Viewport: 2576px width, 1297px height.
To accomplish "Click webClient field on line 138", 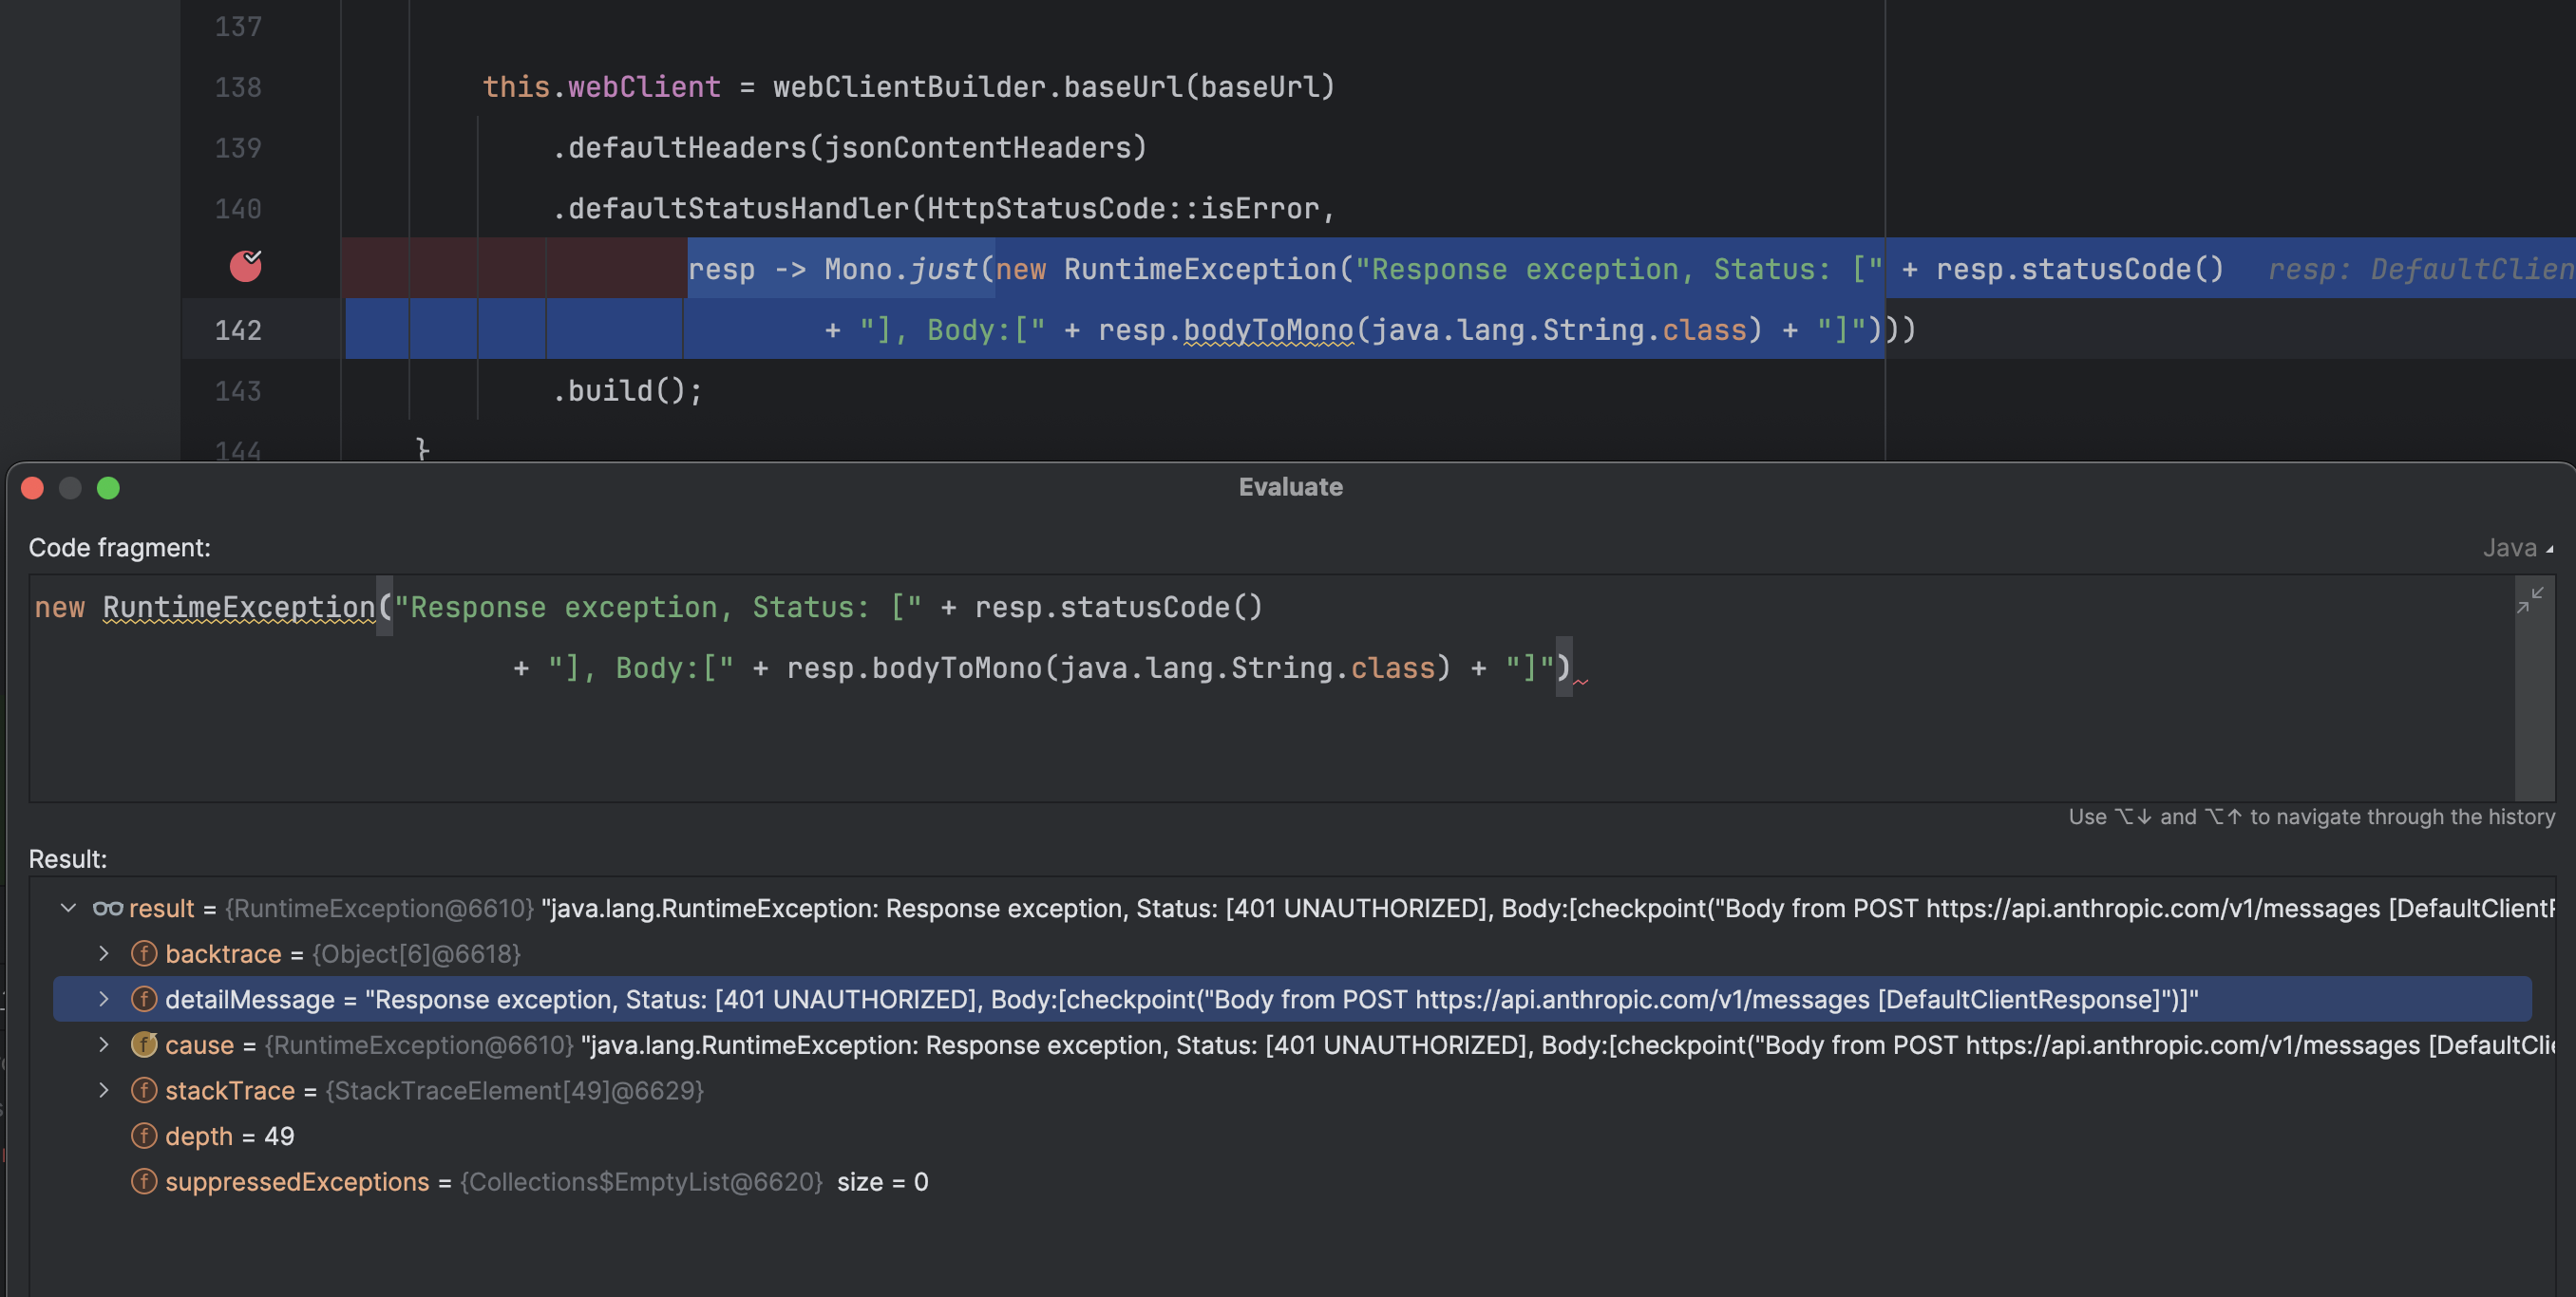I will [x=644, y=87].
